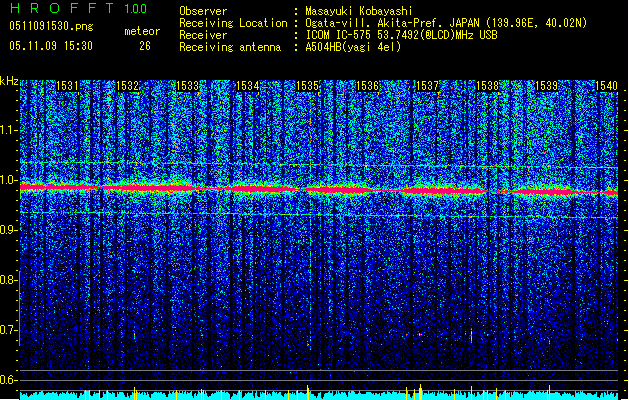Screen dimensions: 629x400
Task: Click the red carrier signal band near 1.0 kHz
Action: 319,189
